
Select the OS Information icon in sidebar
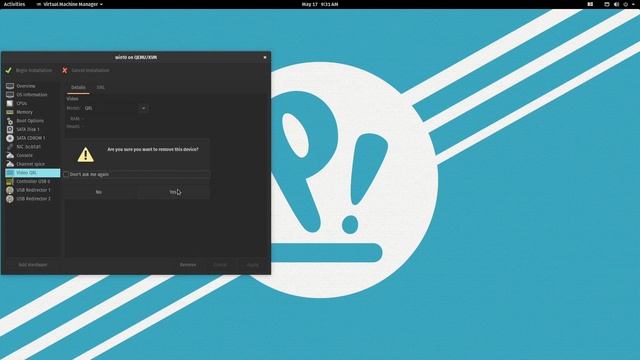pyautogui.click(x=10, y=95)
